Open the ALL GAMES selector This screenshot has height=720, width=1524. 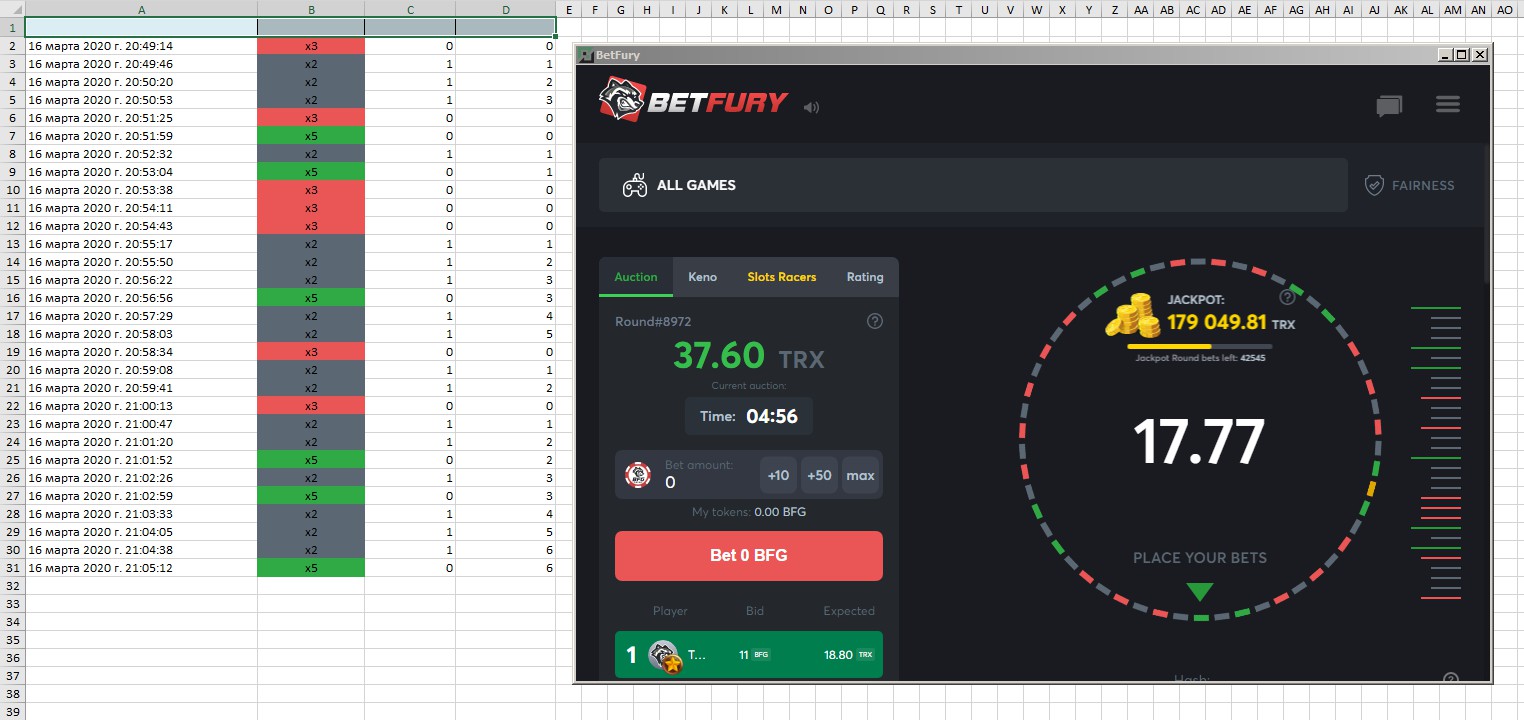[973, 185]
